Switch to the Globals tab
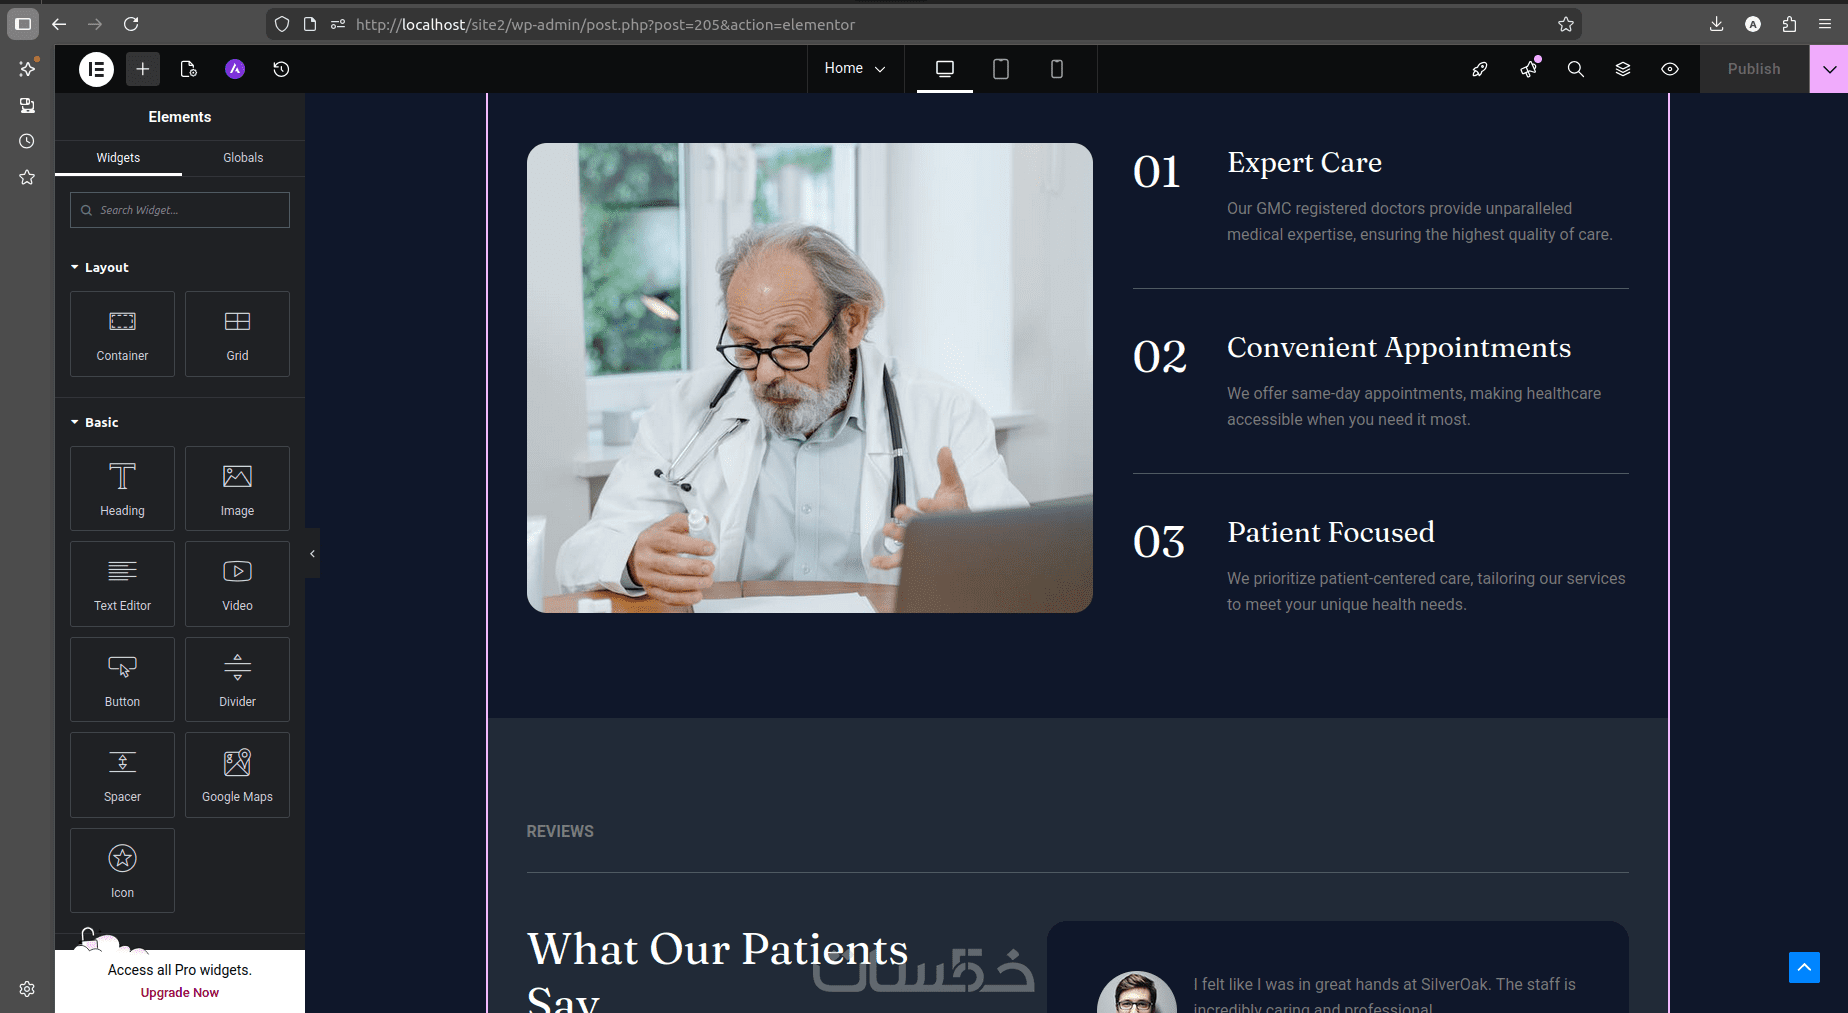Image resolution: width=1848 pixels, height=1013 pixels. [x=243, y=158]
